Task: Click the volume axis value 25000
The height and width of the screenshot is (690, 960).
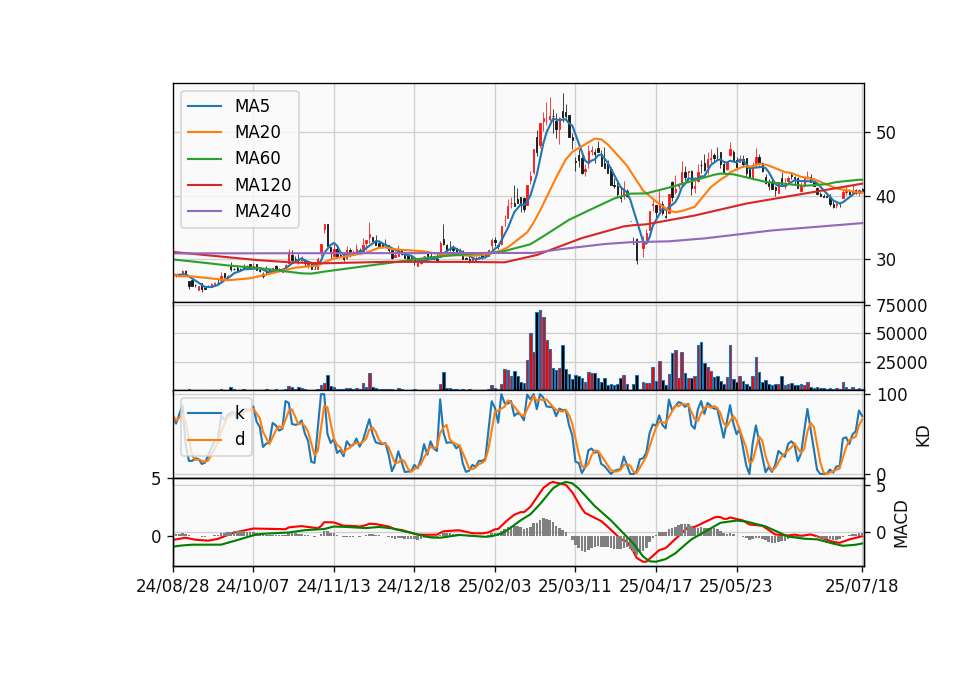Action: coord(901,363)
